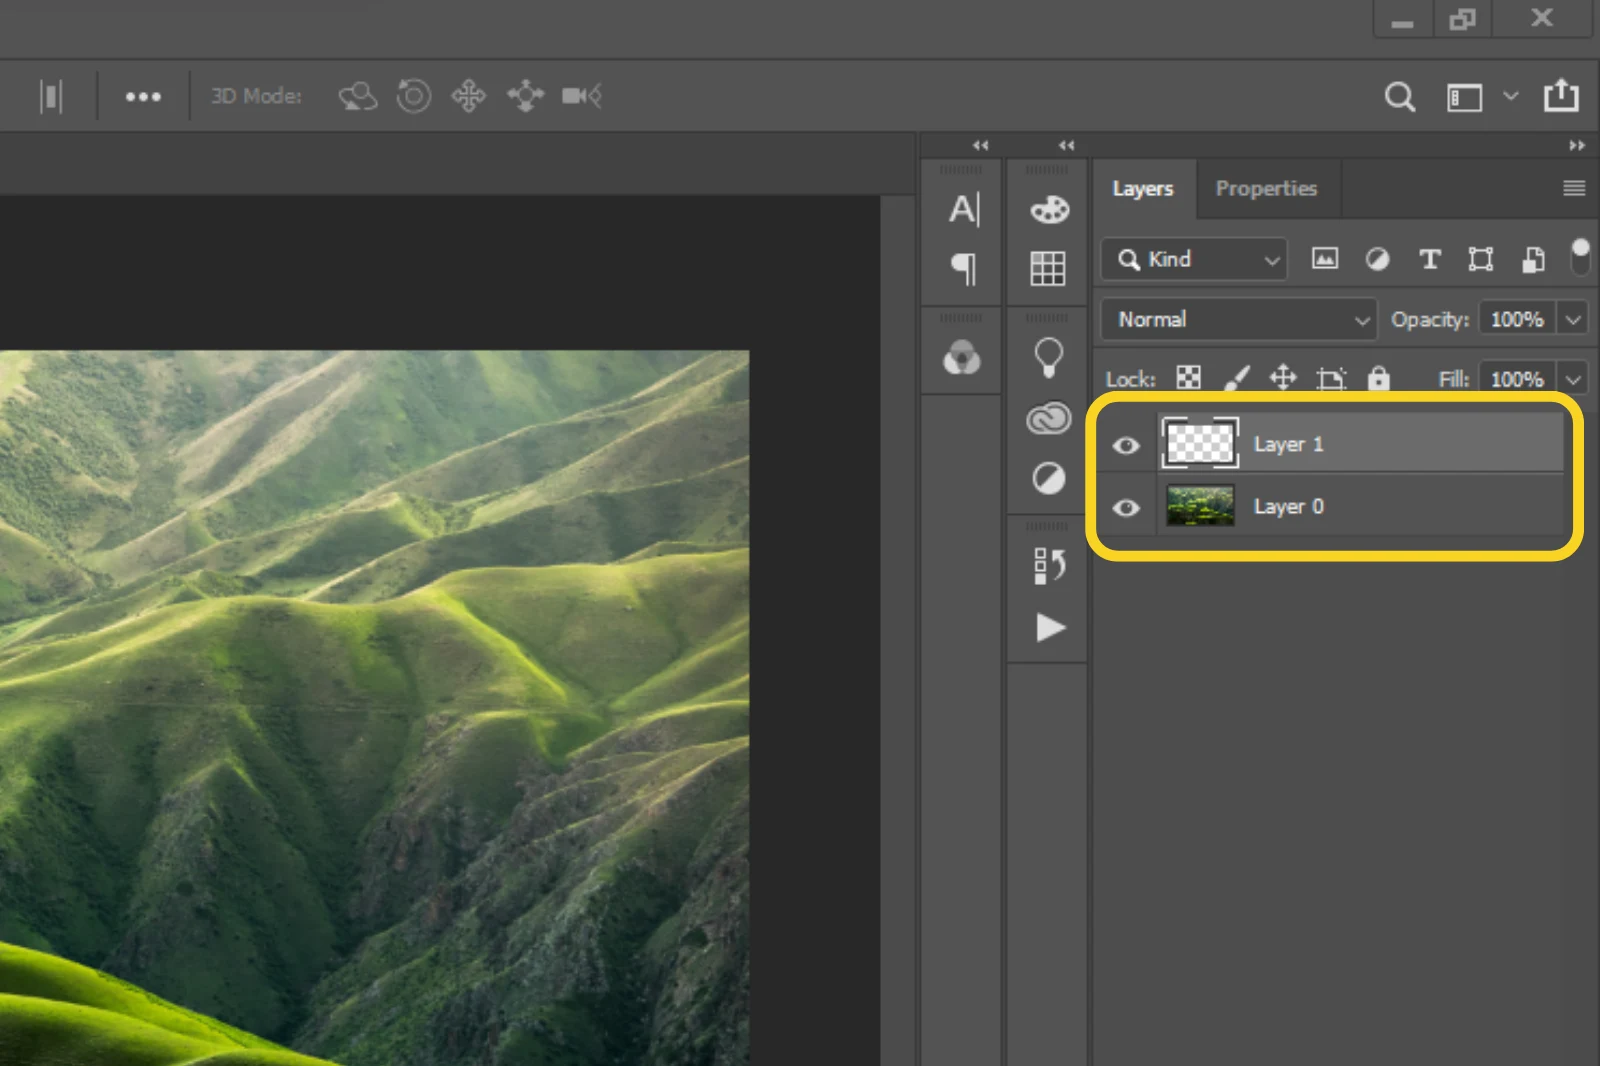Viewport: 1600px width, 1066px height.
Task: Open the Fill percentage dropdown
Action: (x=1573, y=379)
